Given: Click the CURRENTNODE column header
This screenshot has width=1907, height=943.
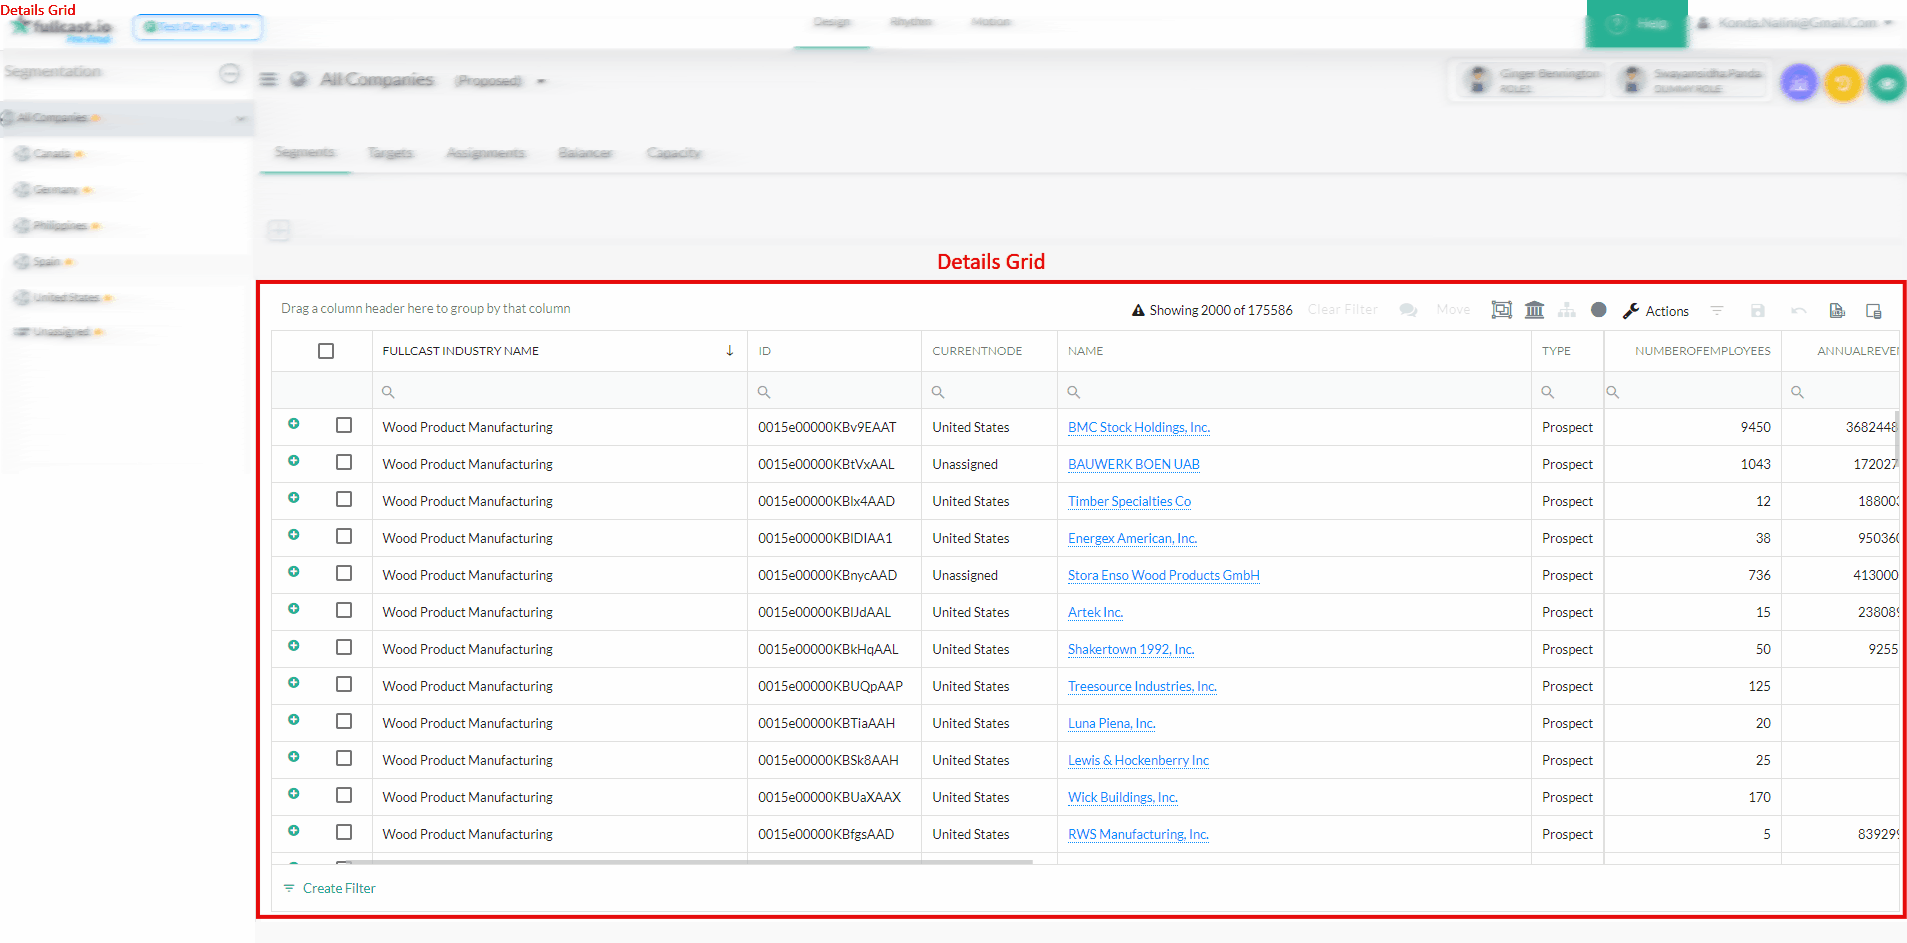Looking at the screenshot, I should tap(989, 351).
